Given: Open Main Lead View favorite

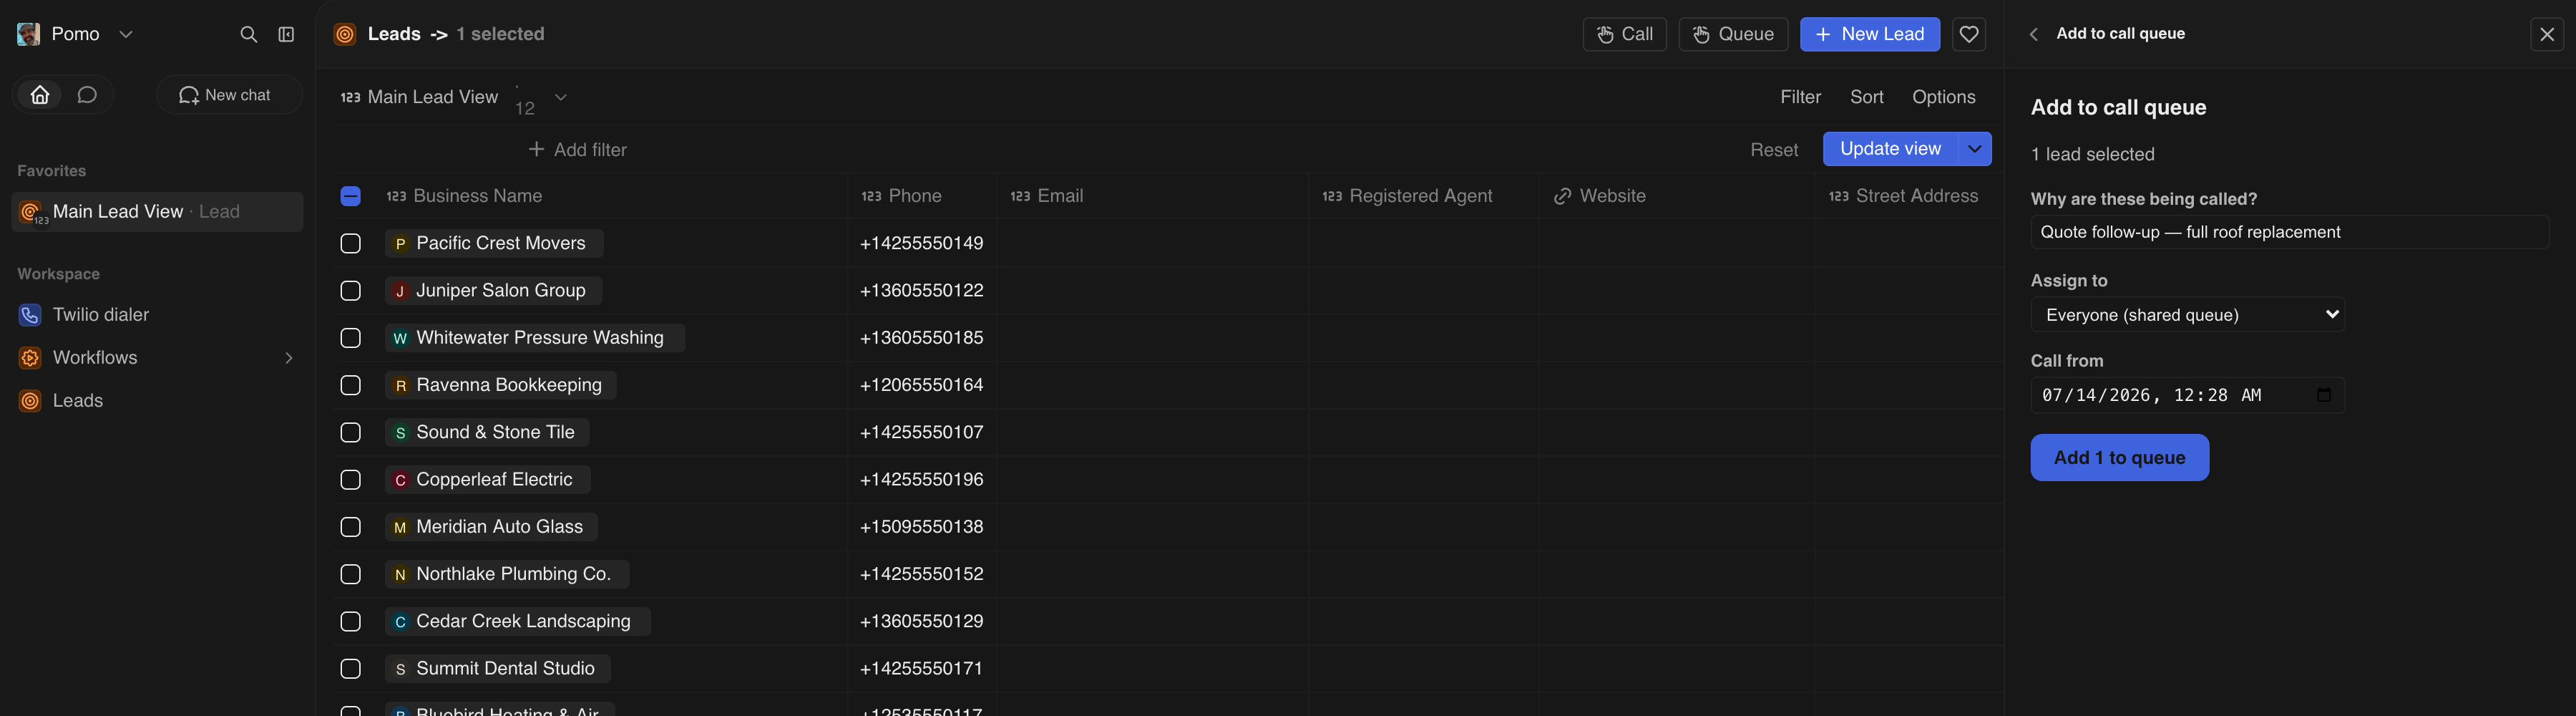Looking at the screenshot, I should (x=157, y=212).
